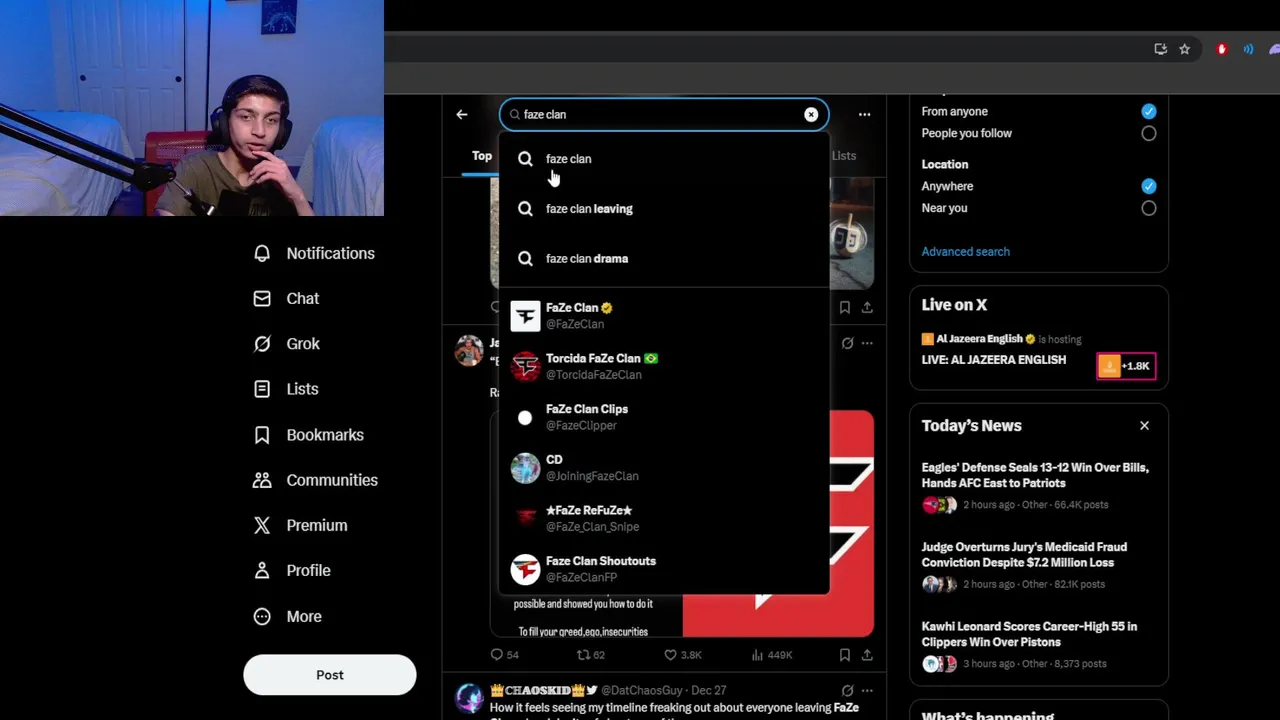Screen dimensions: 1280x720
Task: Open Faze Clan Shoutouts account result
Action: 664,569
